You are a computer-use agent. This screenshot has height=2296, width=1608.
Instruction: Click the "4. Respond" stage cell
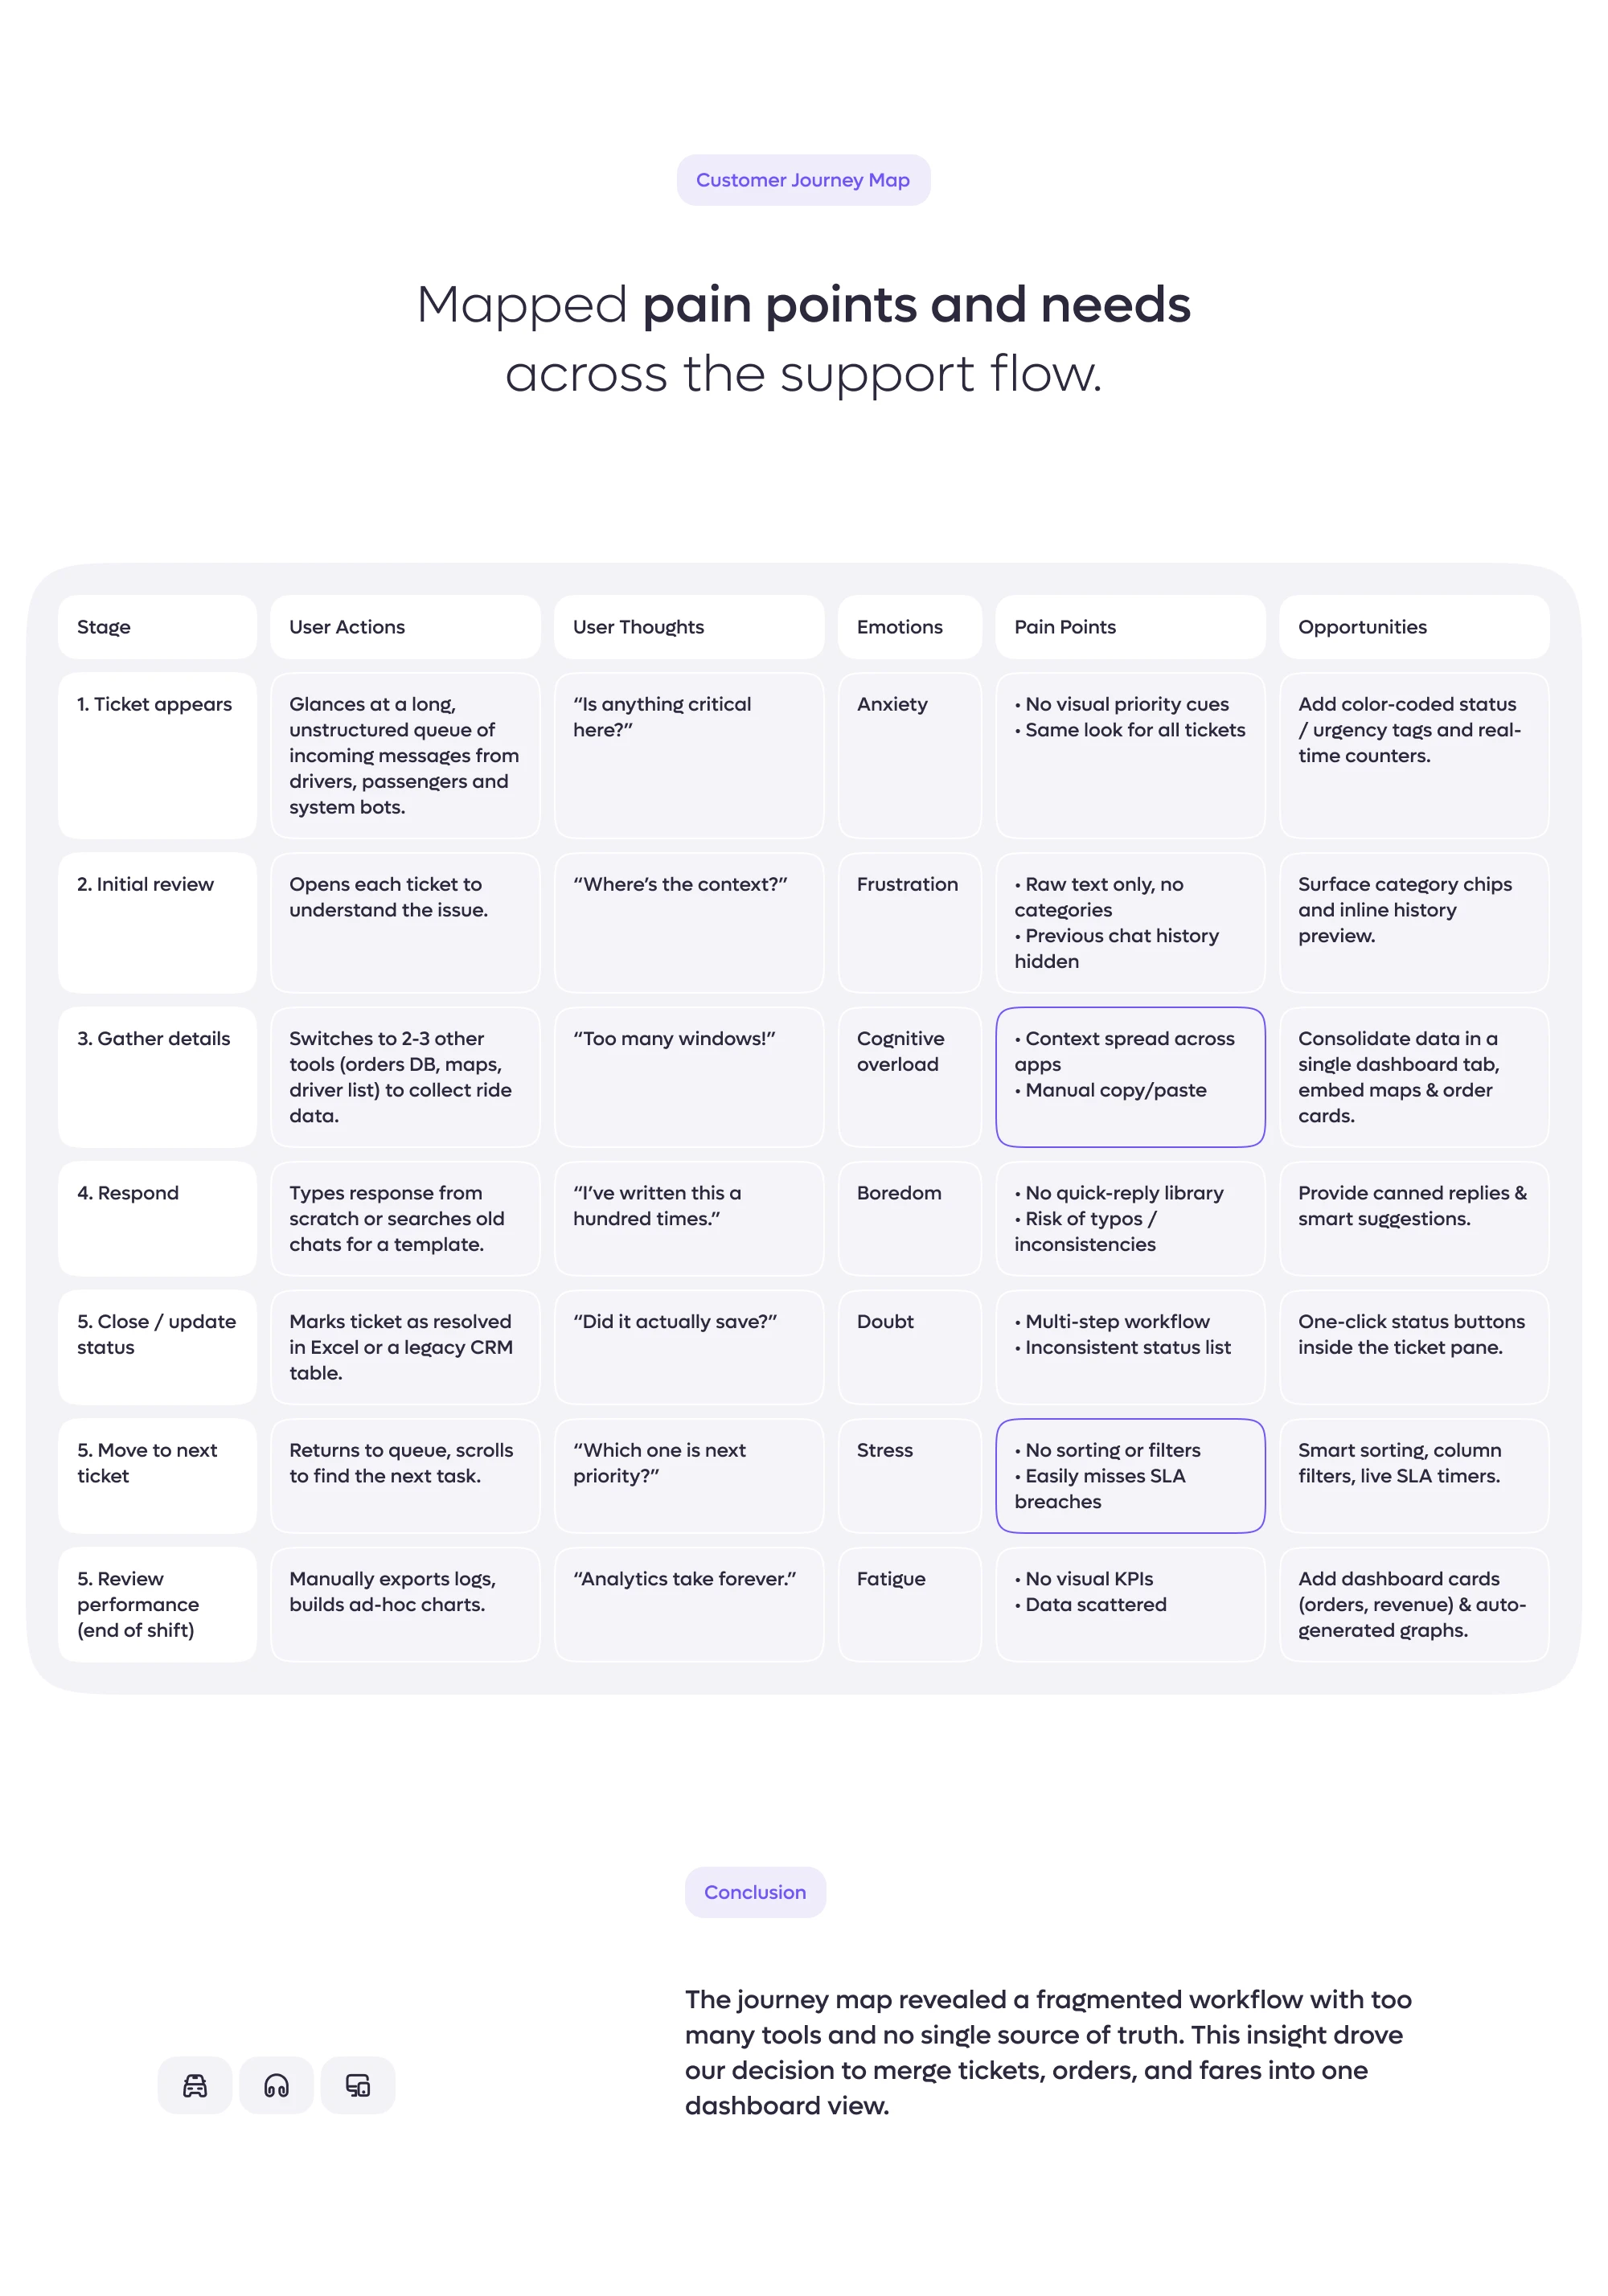point(157,1218)
